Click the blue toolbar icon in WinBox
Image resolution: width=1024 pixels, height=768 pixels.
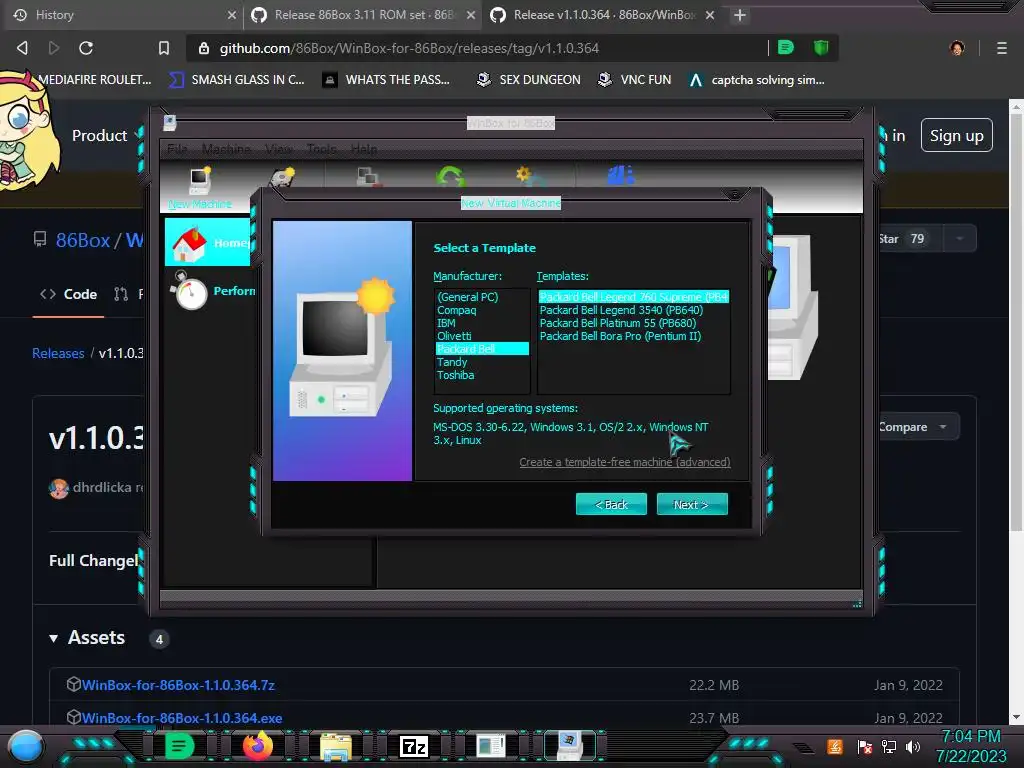(x=620, y=176)
